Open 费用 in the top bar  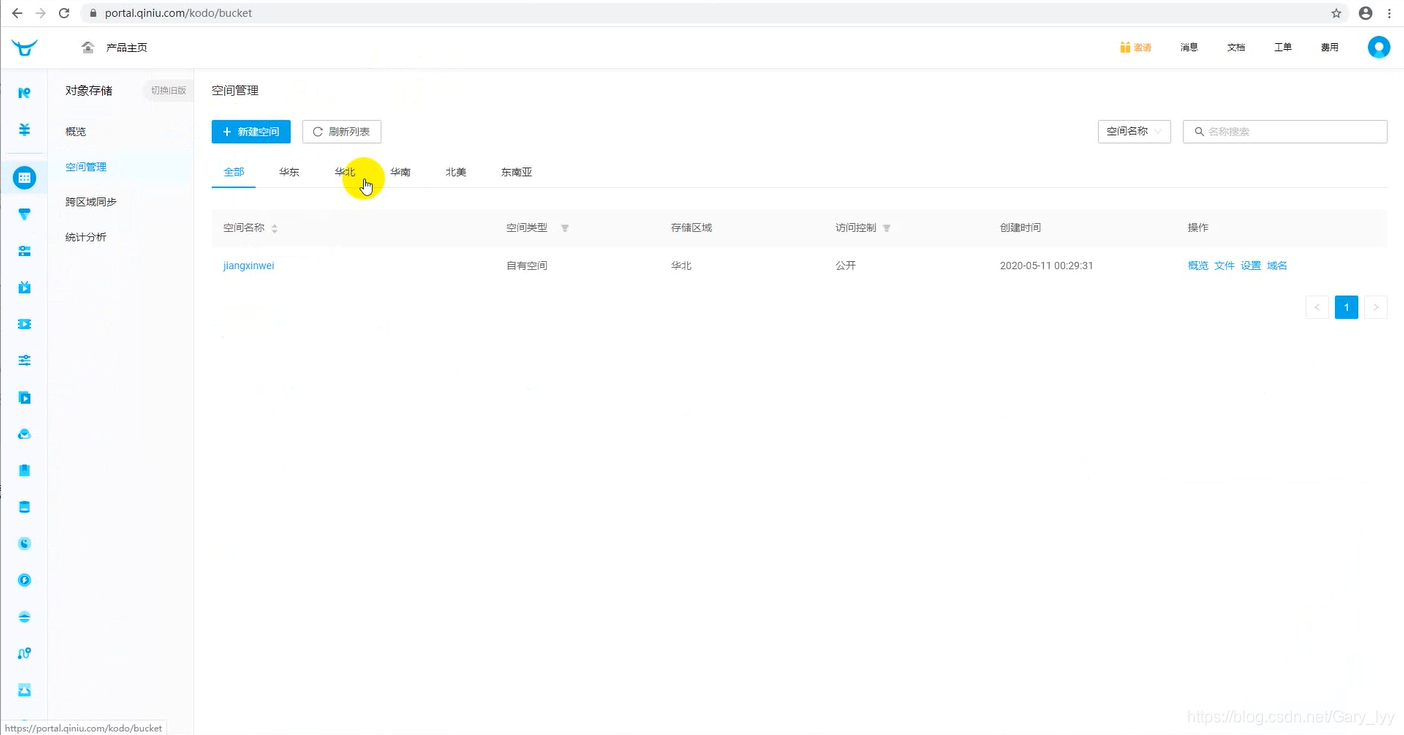click(x=1330, y=47)
